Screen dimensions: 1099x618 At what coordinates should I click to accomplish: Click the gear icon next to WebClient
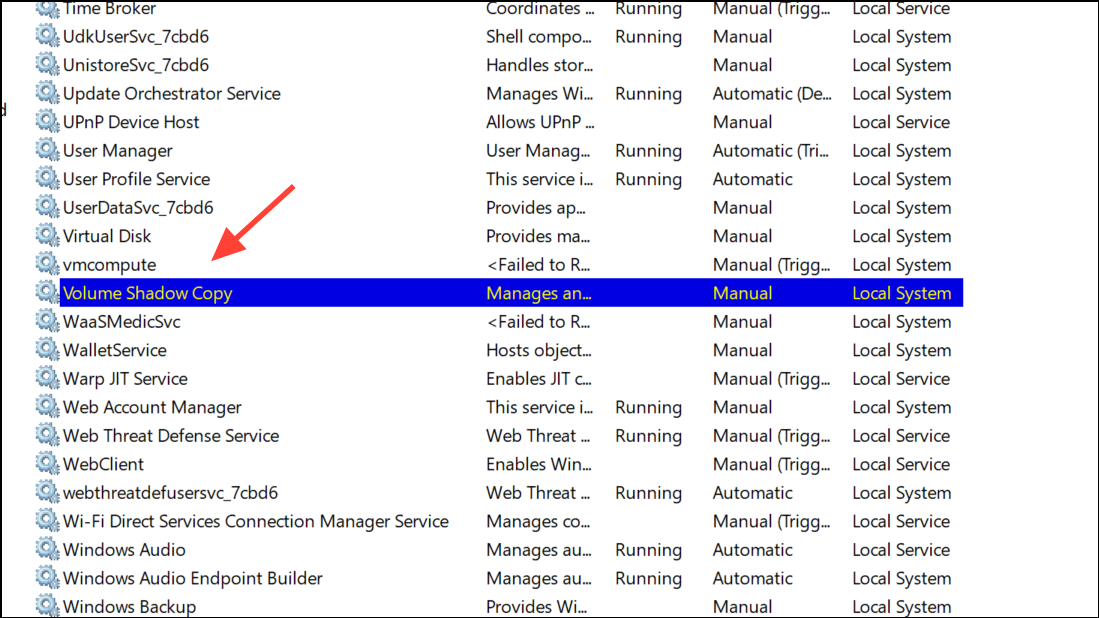point(47,464)
